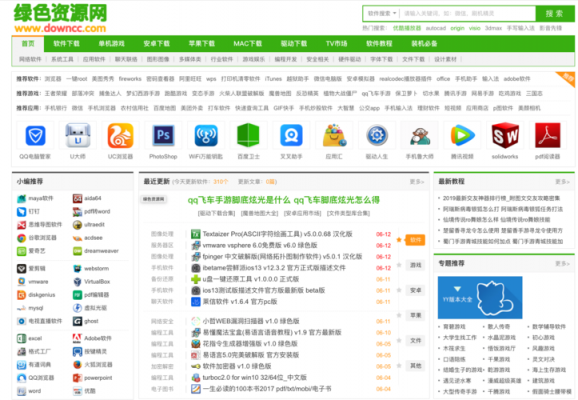Open the 应用汇 icon
This screenshot has width=578, height=400.
point(334,135)
